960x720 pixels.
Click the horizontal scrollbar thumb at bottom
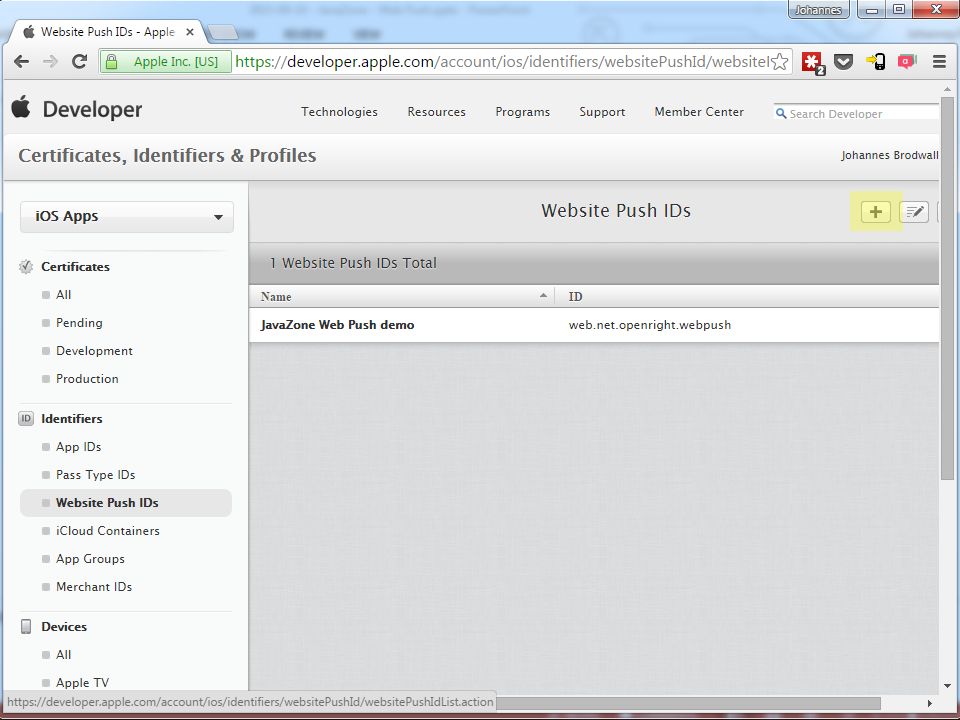pyautogui.click(x=689, y=703)
